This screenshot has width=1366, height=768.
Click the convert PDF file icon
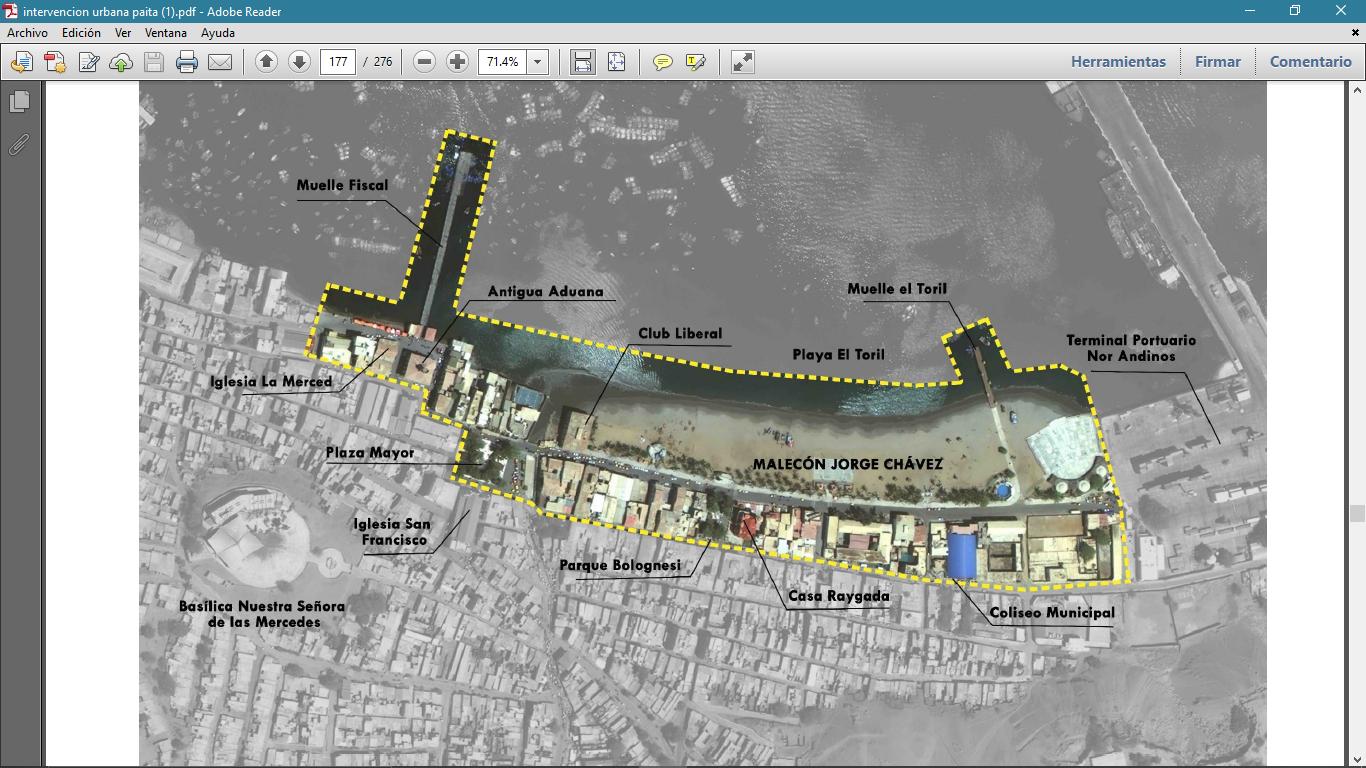(55, 62)
